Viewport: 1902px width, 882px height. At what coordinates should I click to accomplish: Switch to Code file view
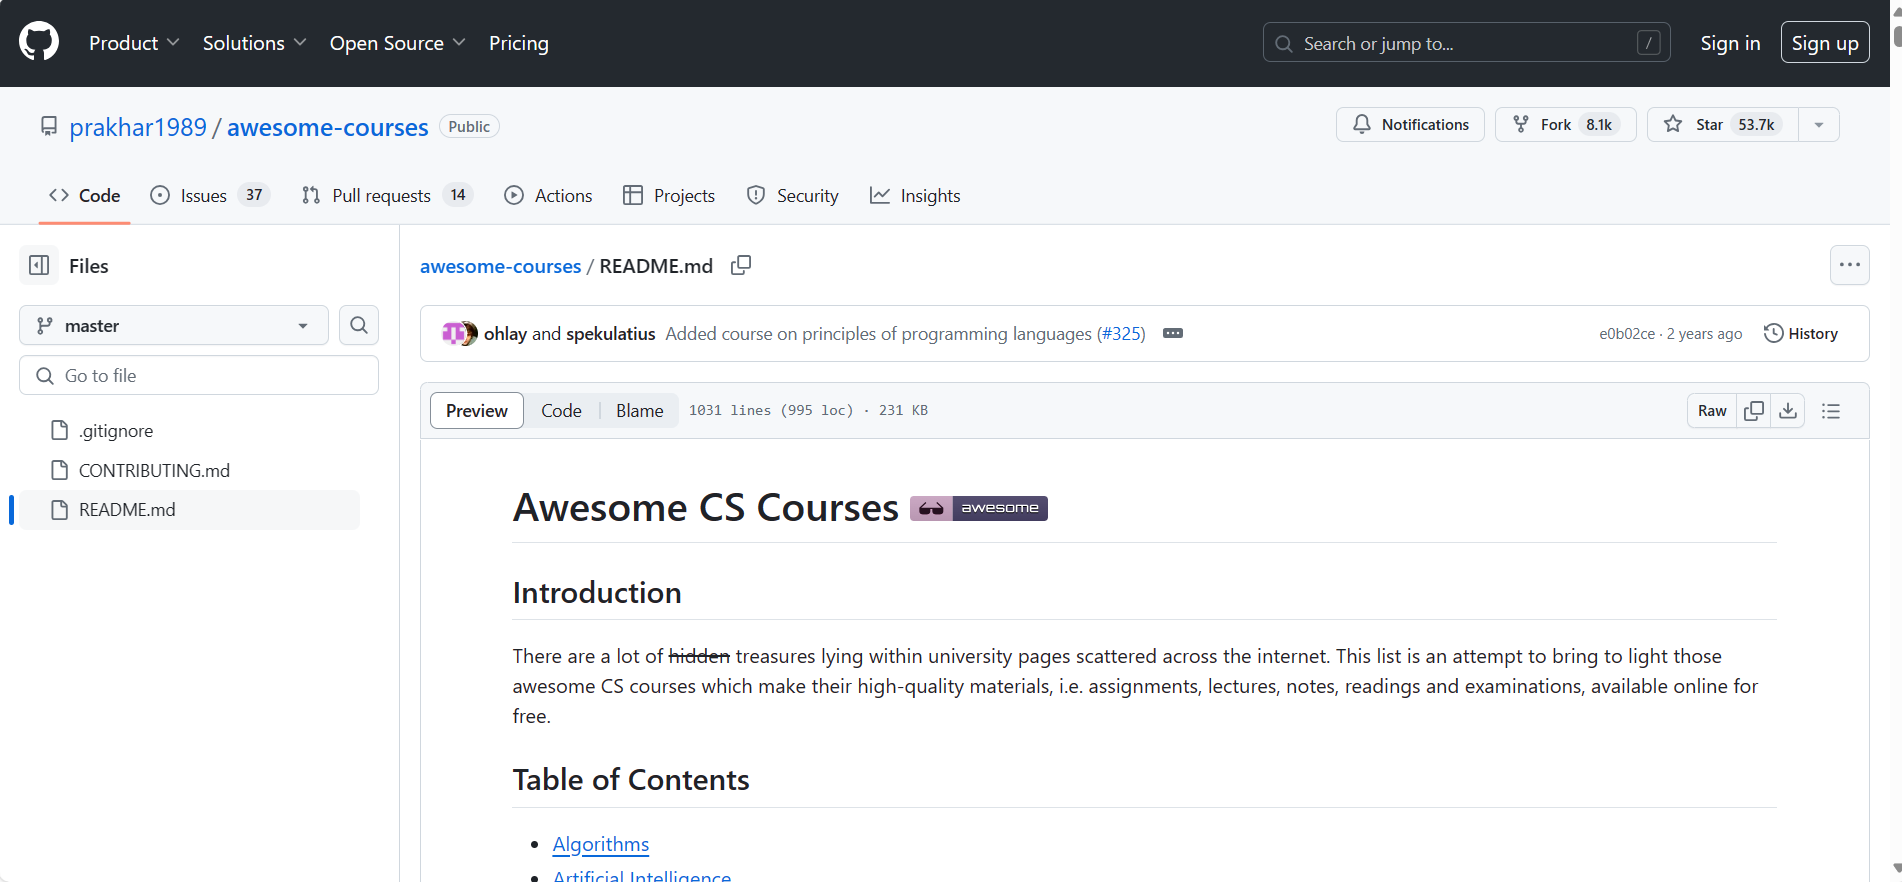coord(561,411)
